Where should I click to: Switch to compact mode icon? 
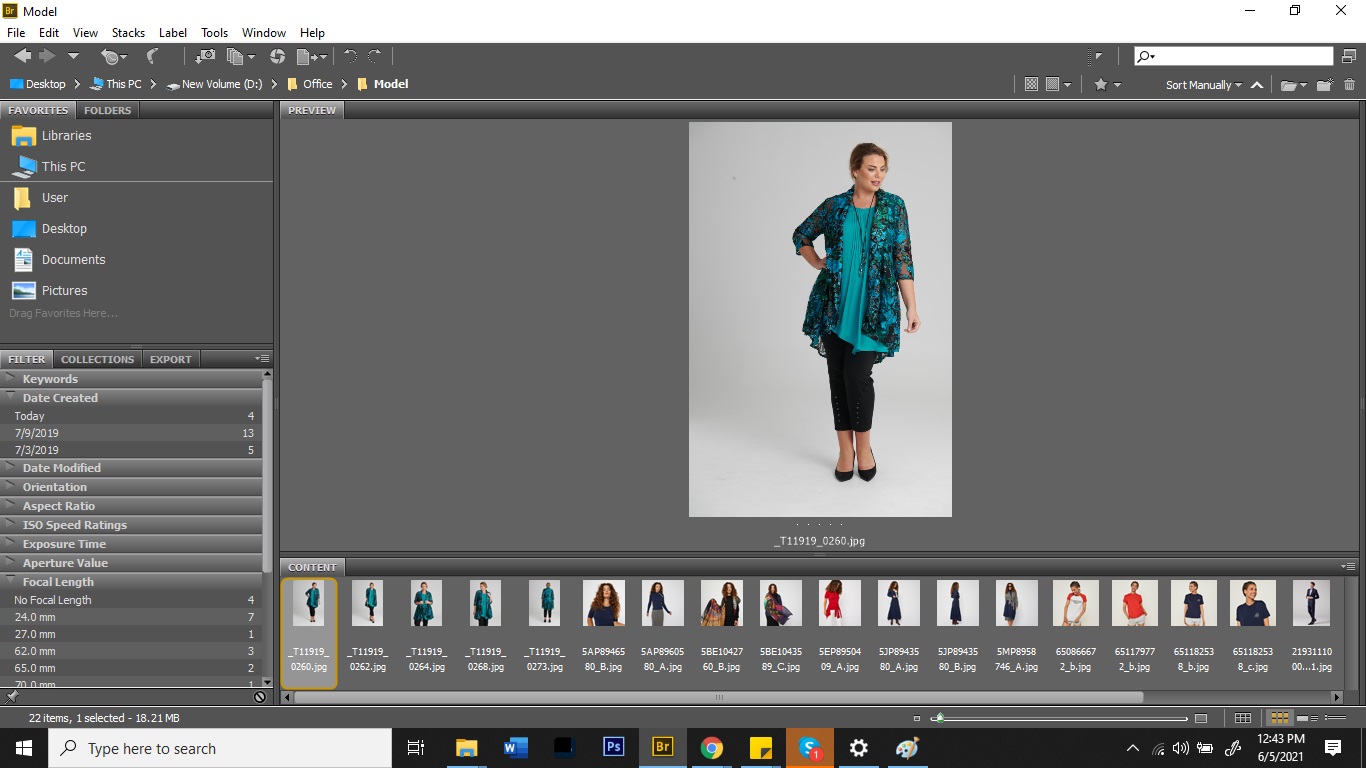pos(1349,56)
